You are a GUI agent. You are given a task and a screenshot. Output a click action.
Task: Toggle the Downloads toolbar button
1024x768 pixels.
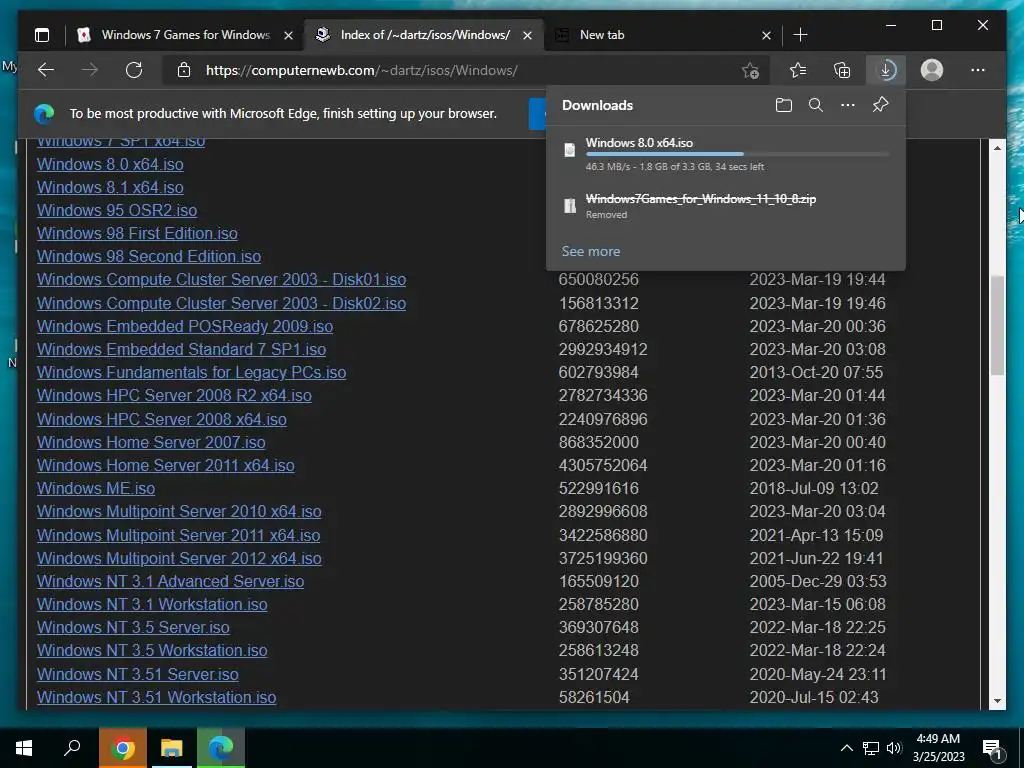(x=886, y=70)
